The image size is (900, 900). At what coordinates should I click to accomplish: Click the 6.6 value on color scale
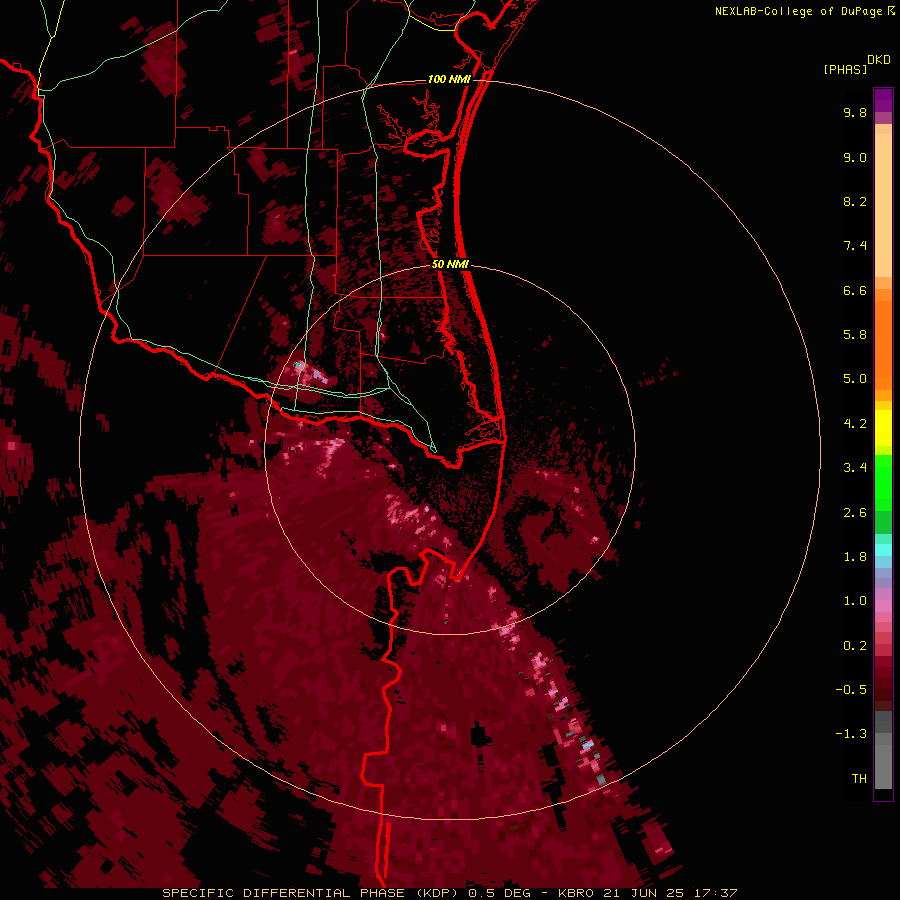click(x=855, y=290)
